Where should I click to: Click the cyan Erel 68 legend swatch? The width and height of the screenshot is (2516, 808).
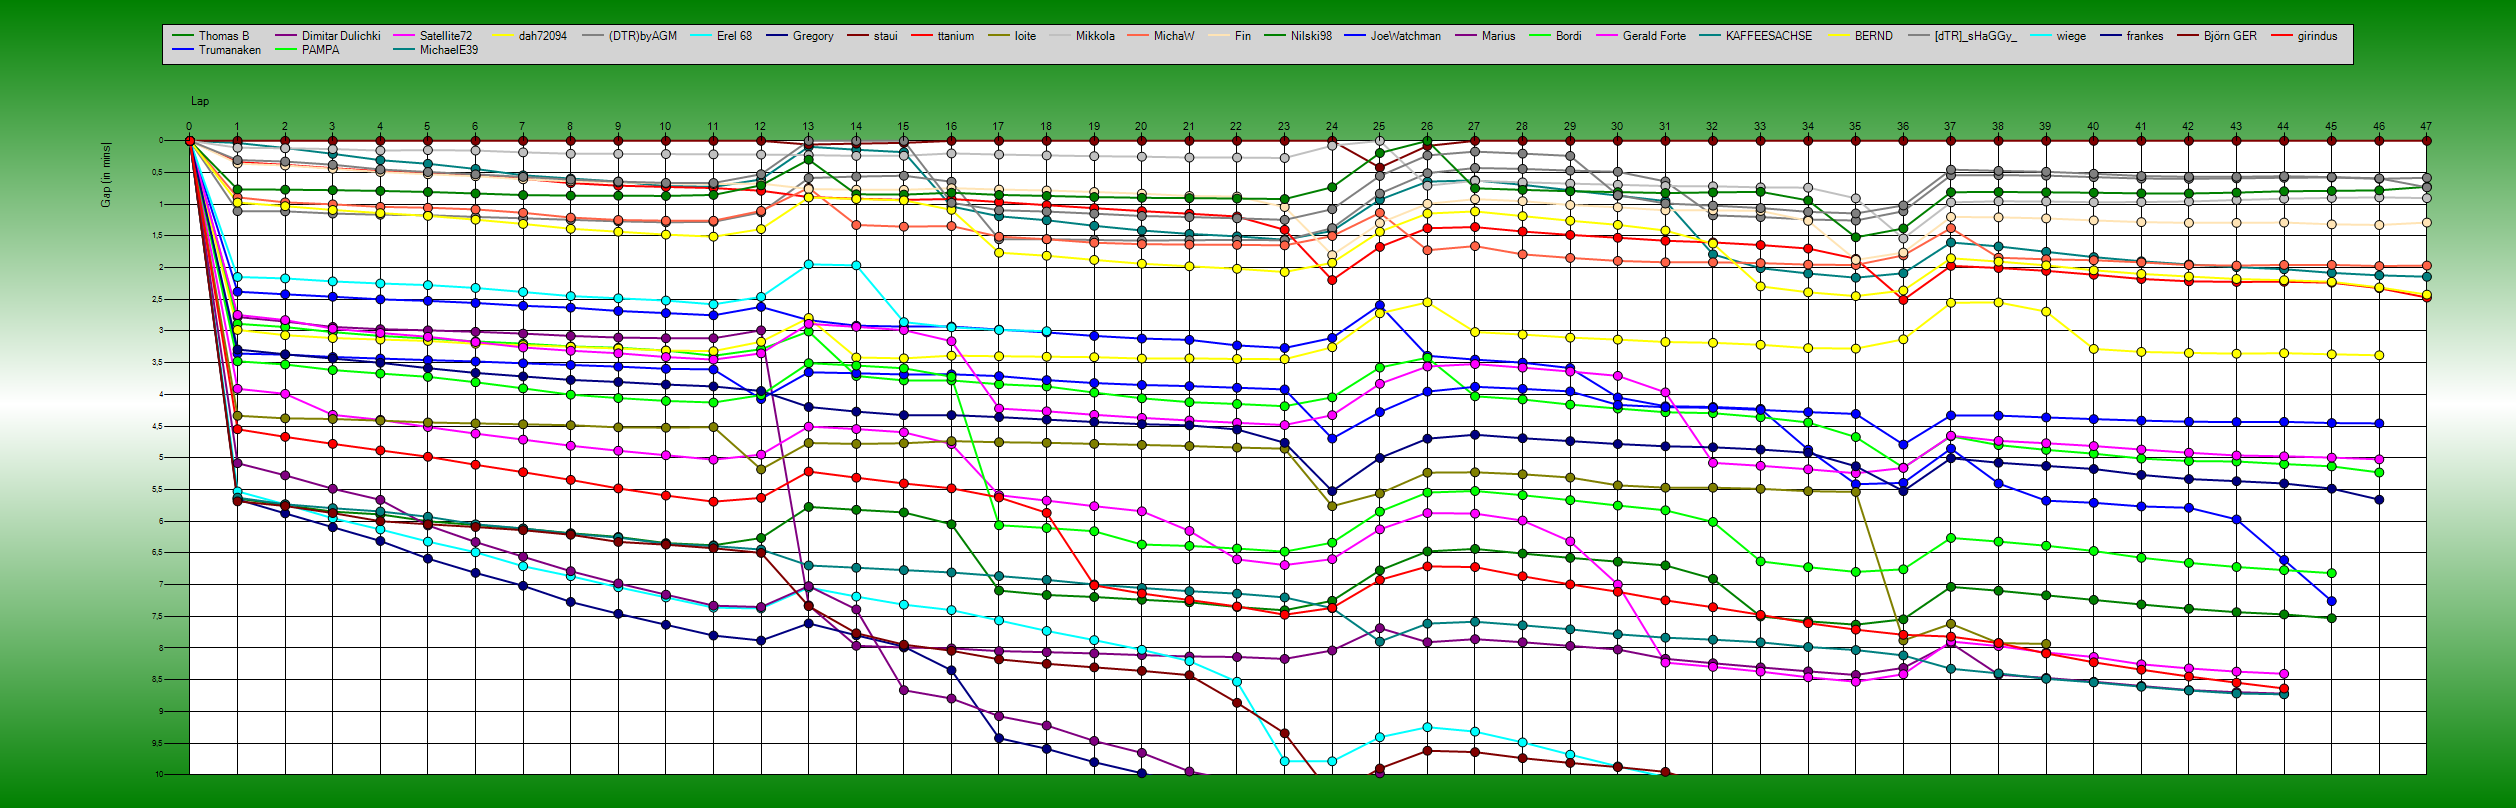point(700,36)
